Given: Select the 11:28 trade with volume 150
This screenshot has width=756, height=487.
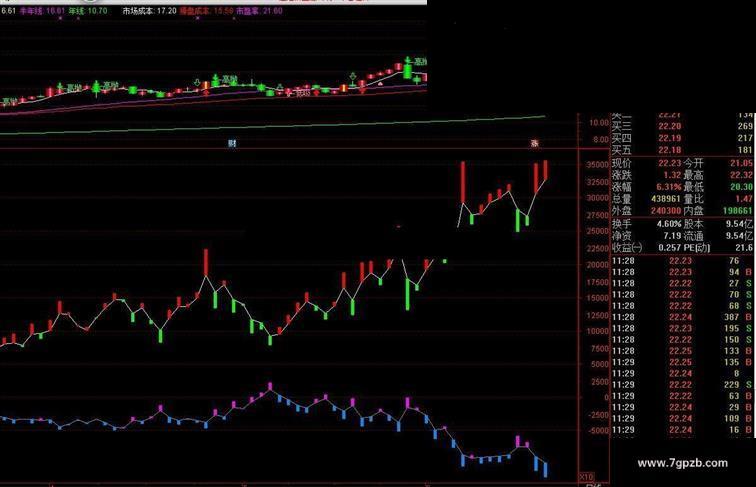Looking at the screenshot, I should click(682, 340).
